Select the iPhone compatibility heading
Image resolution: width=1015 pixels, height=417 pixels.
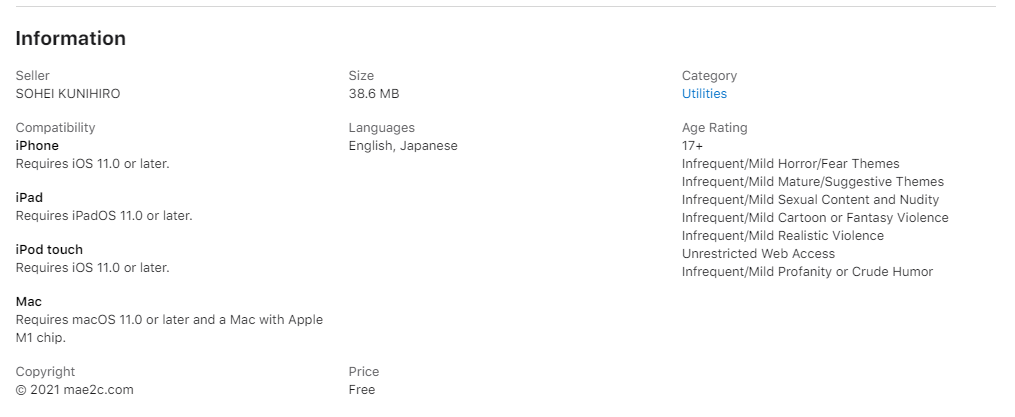tap(37, 146)
